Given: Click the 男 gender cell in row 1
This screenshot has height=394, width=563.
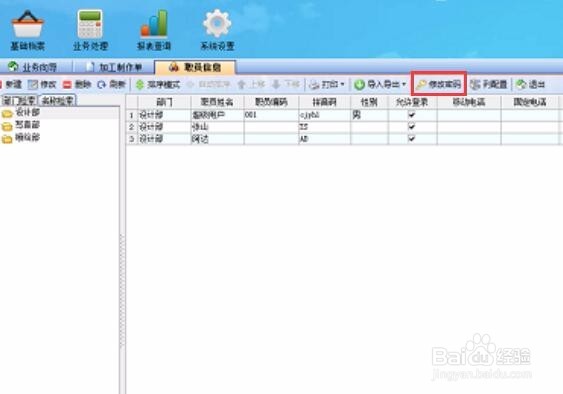Looking at the screenshot, I should [369, 115].
